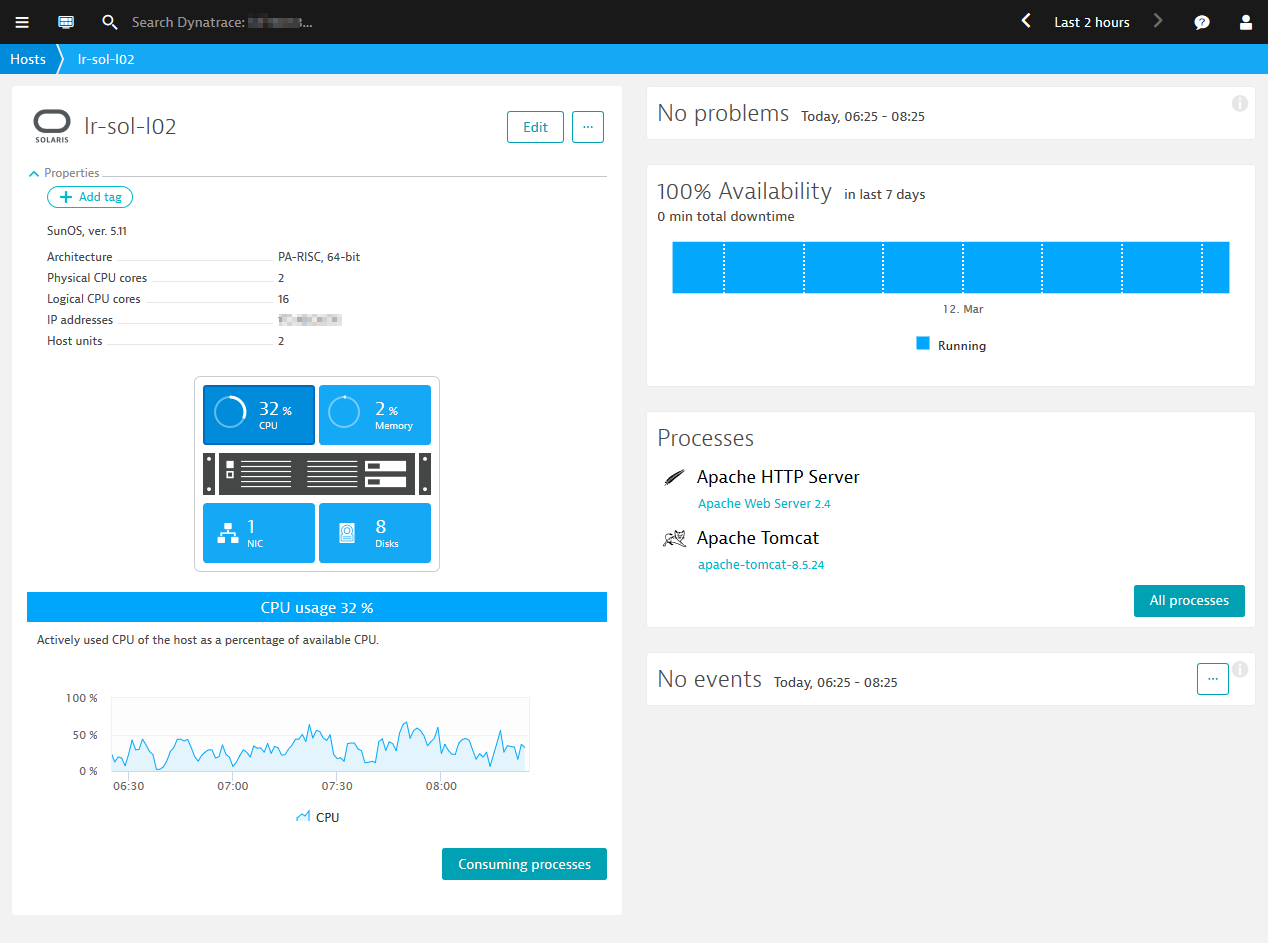This screenshot has height=943, width=1268.
Task: Open Apache Web Server 2.4 link
Action: pos(764,504)
